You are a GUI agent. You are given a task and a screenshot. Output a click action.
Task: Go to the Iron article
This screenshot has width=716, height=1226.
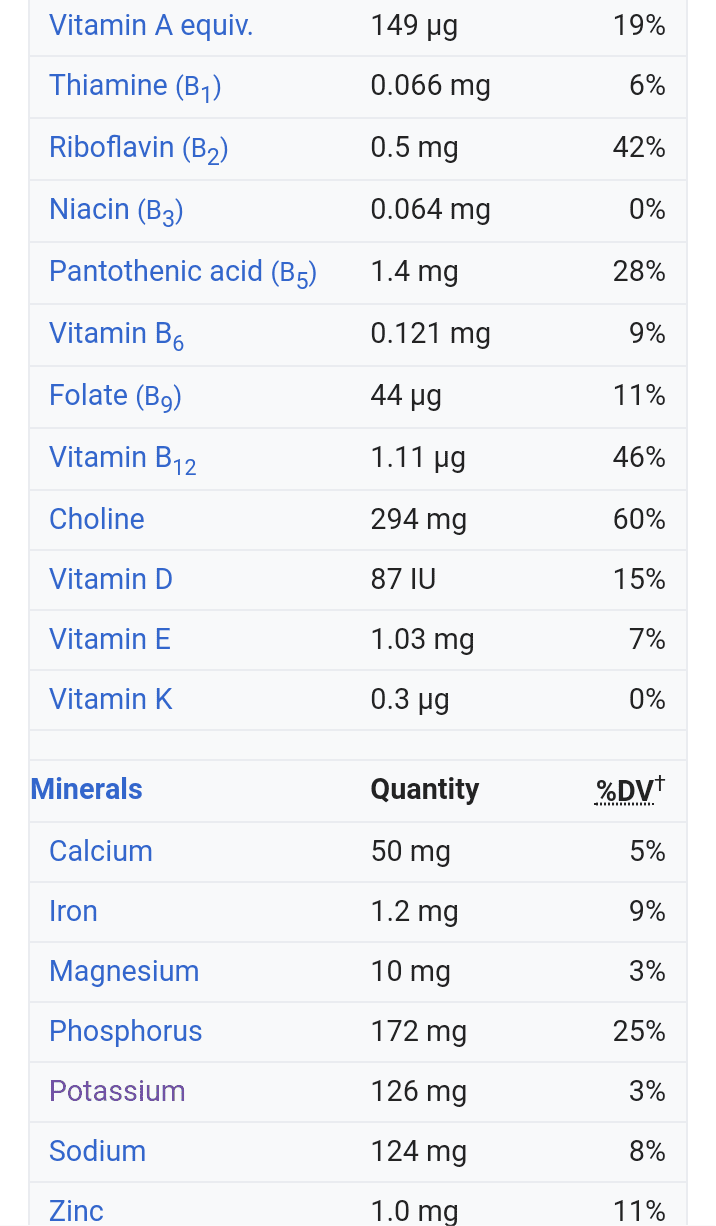click(x=73, y=911)
